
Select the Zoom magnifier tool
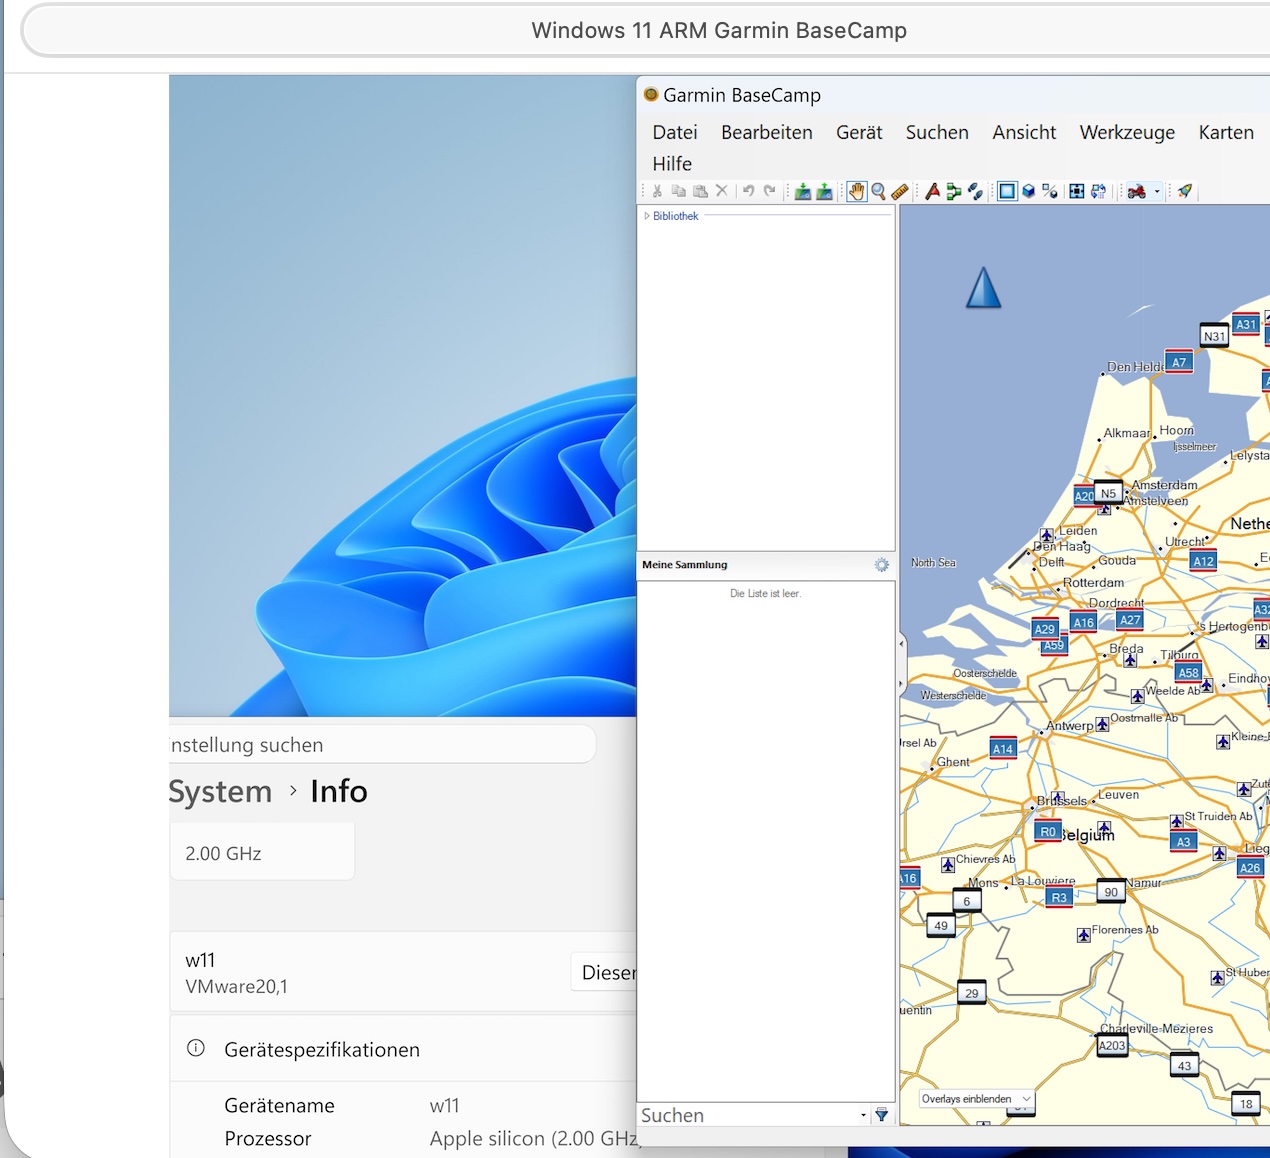coord(878,191)
